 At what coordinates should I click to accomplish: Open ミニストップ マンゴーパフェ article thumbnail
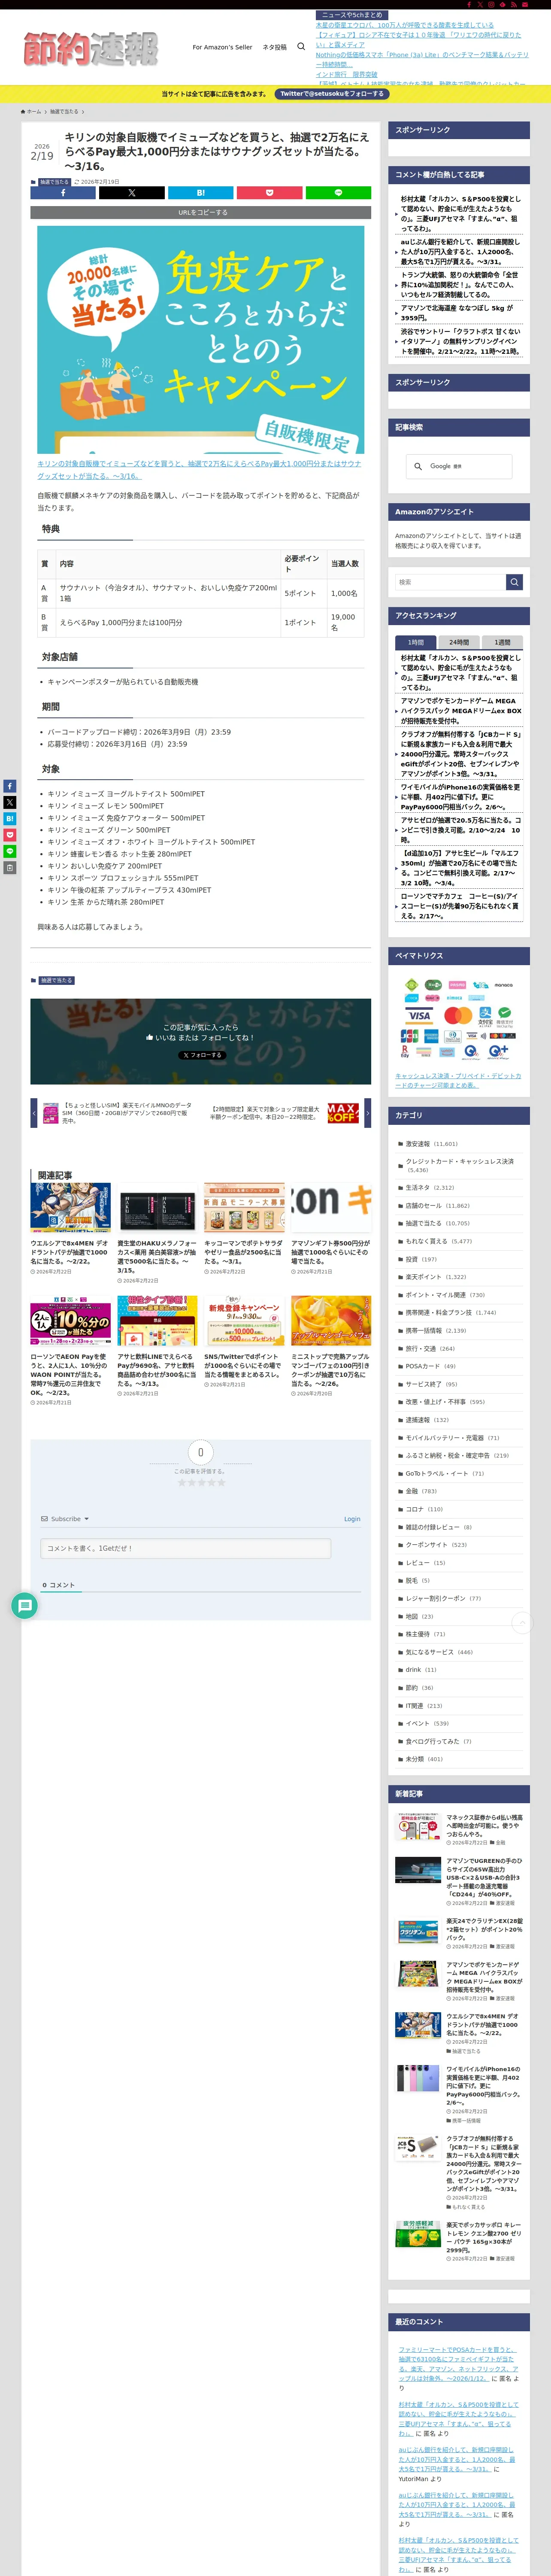point(331,1321)
